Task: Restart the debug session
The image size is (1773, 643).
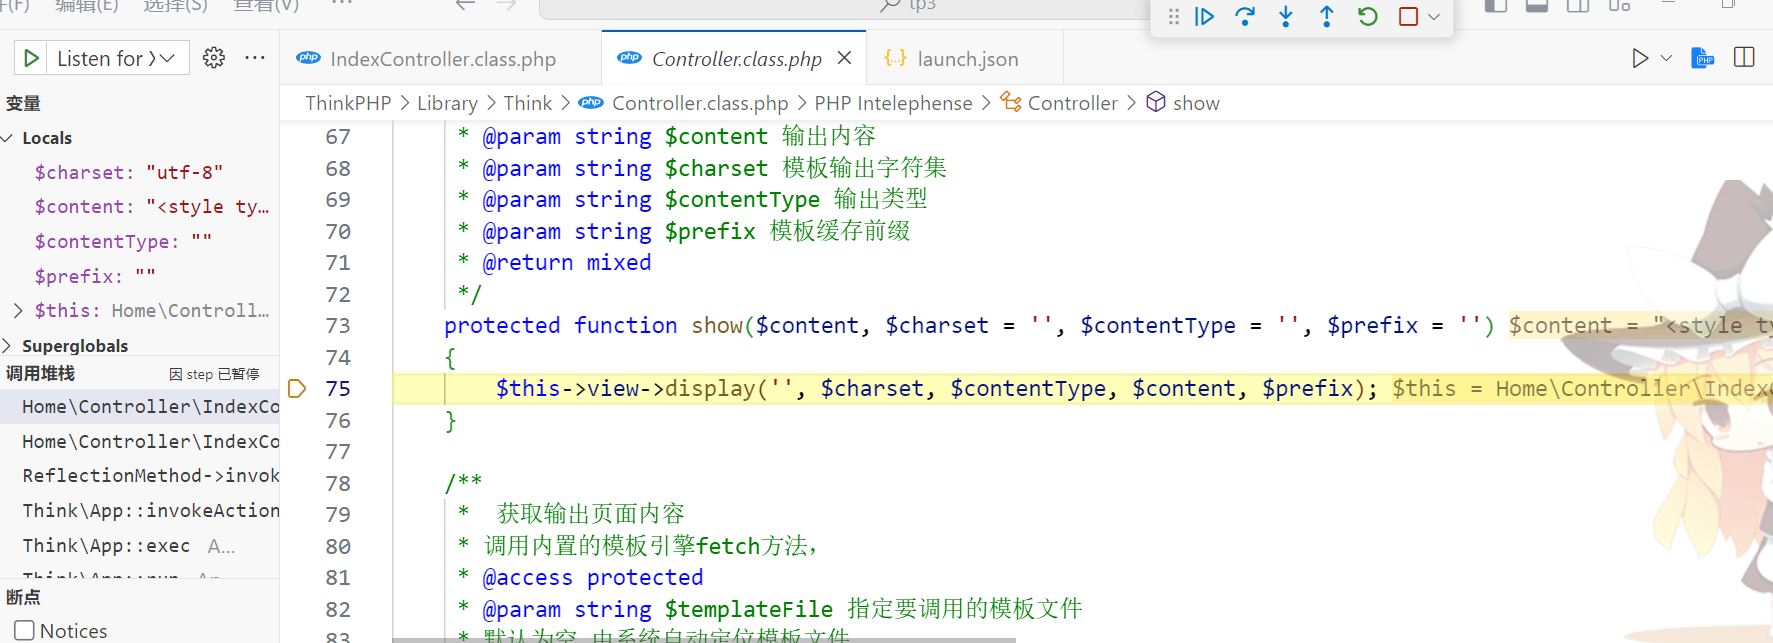Action: (1367, 16)
